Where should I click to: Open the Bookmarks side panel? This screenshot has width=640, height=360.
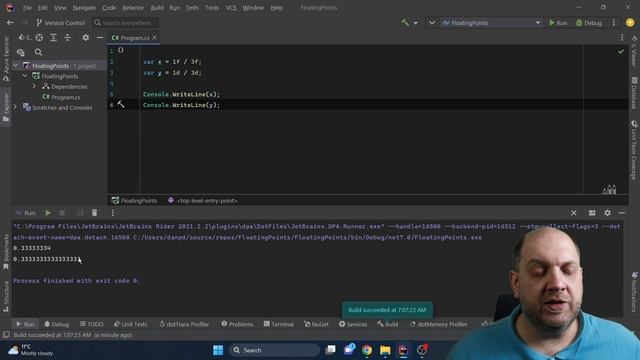point(6,251)
